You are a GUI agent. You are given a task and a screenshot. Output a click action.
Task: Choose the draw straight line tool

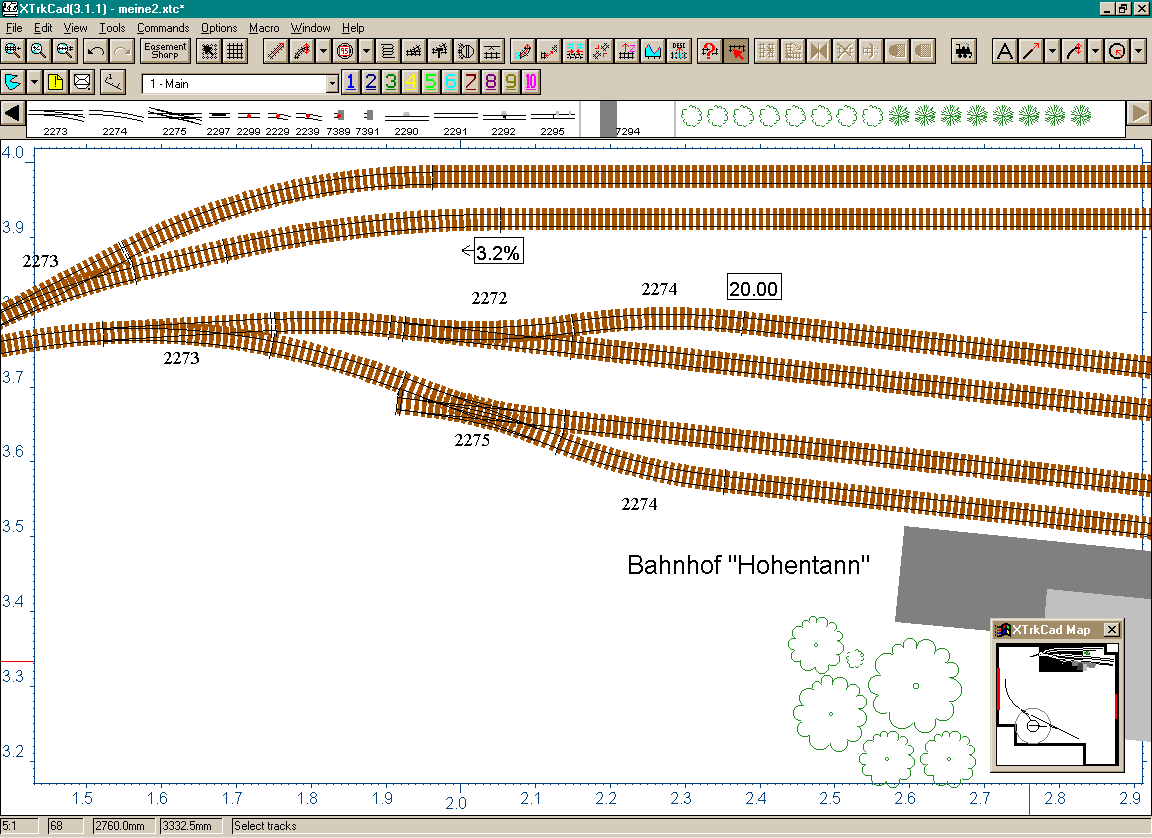pos(1030,50)
